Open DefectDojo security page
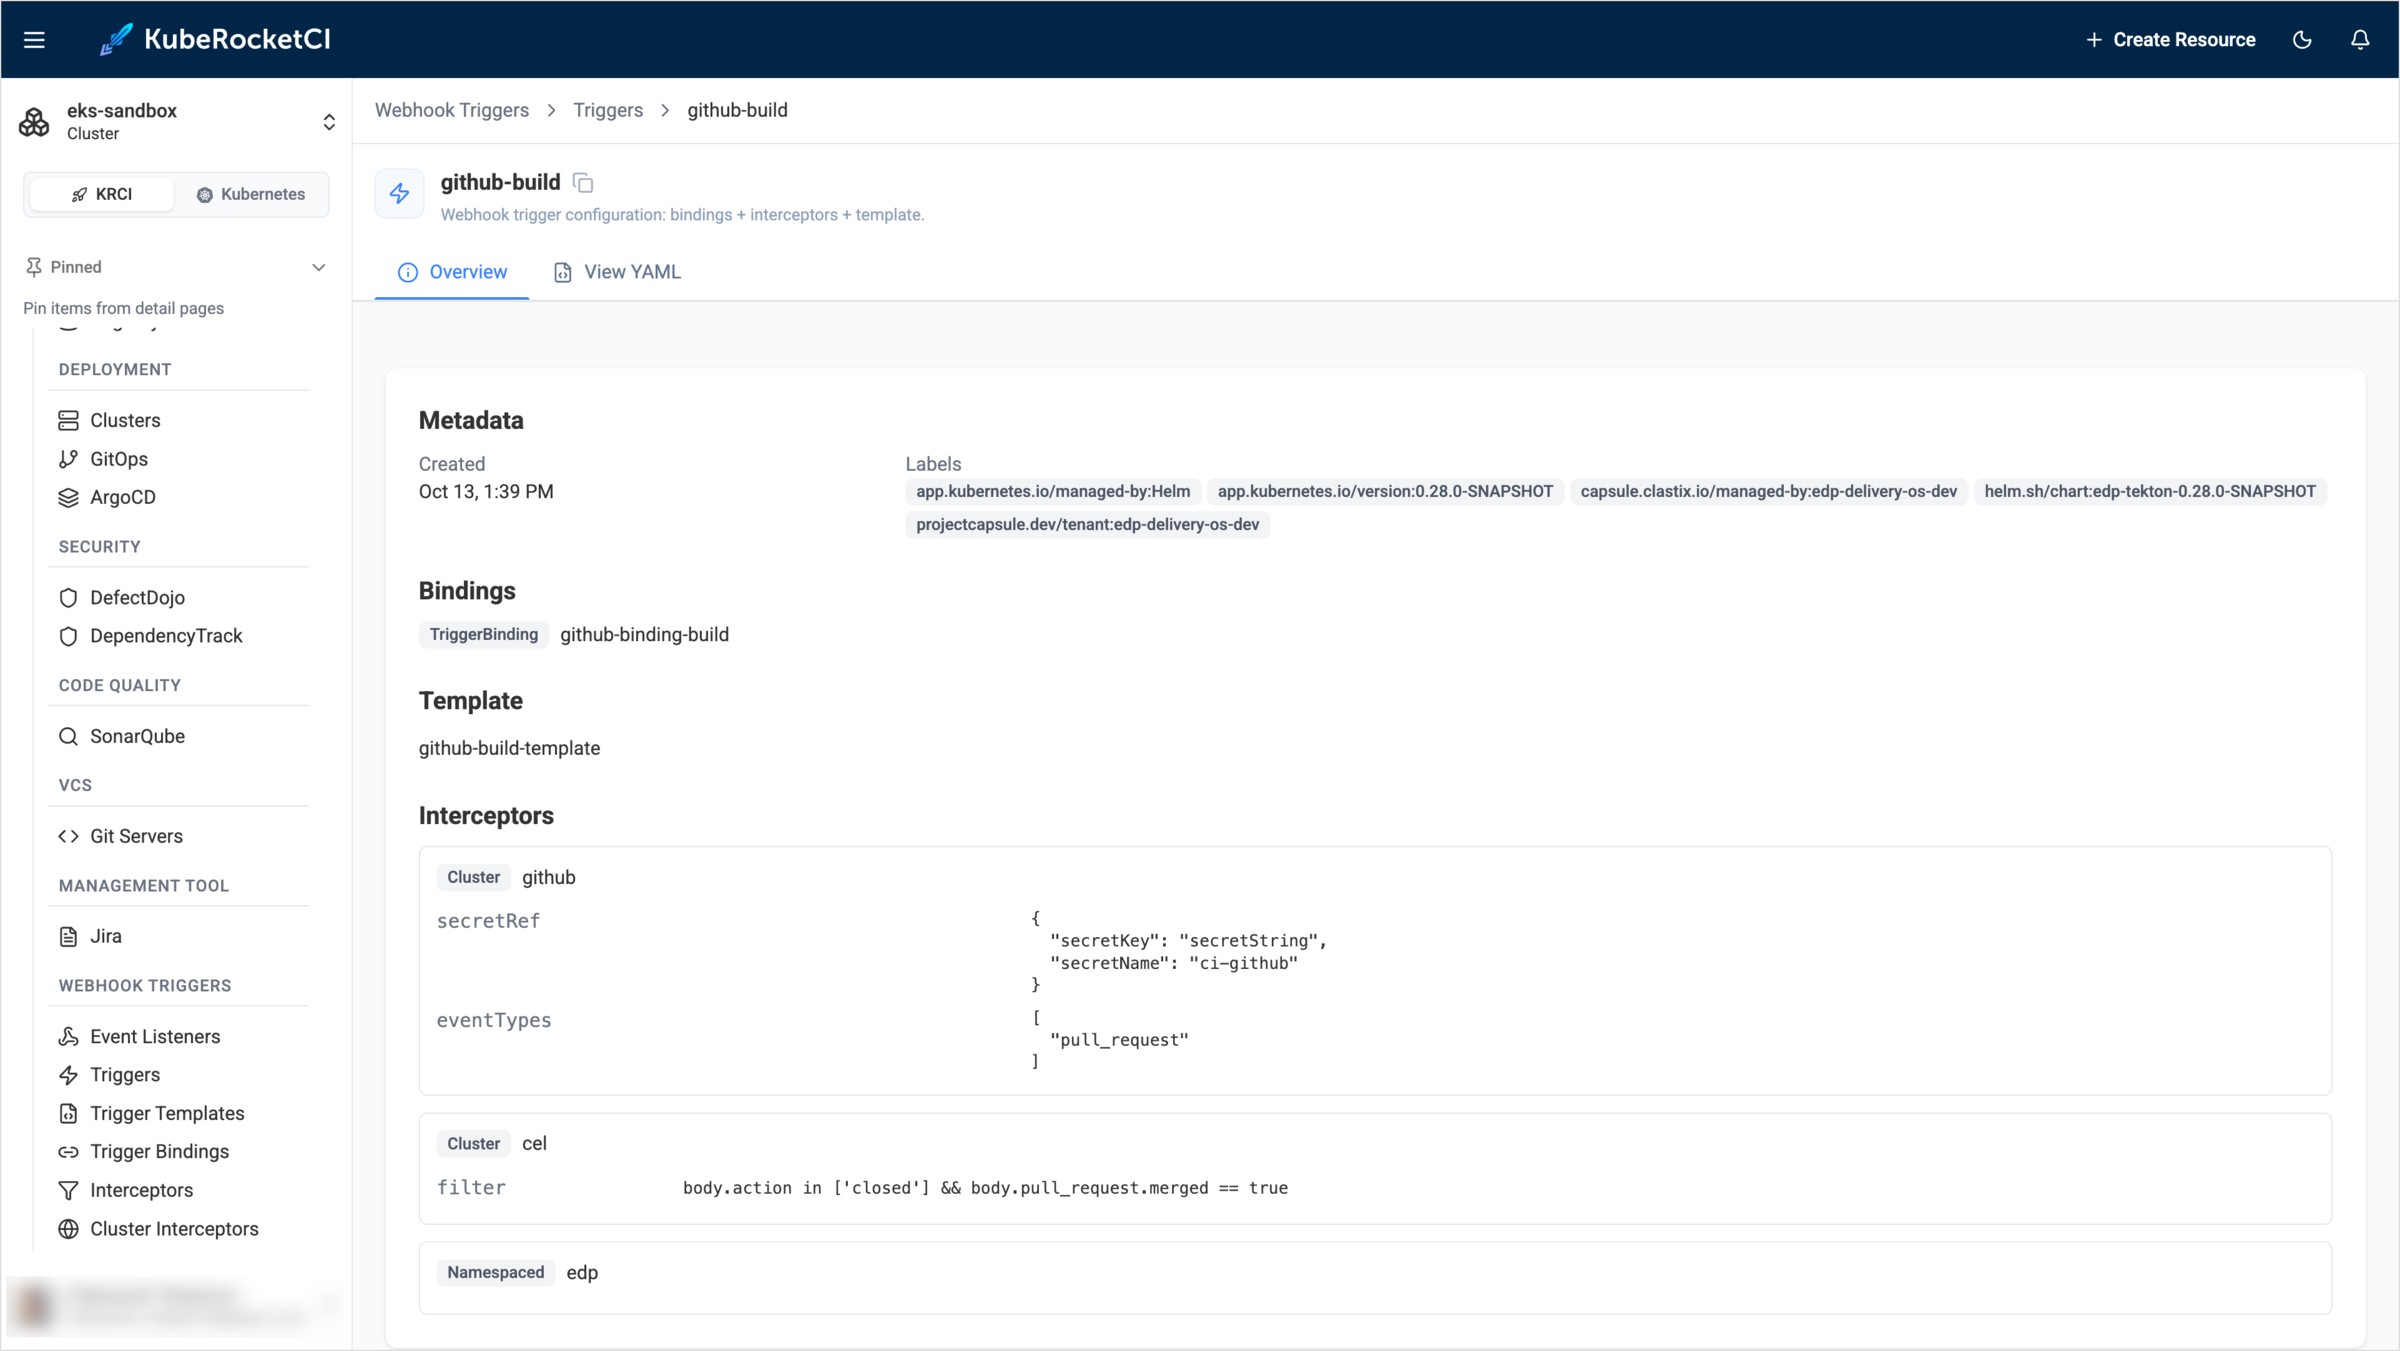Viewport: 2400px width, 1351px height. coord(137,598)
